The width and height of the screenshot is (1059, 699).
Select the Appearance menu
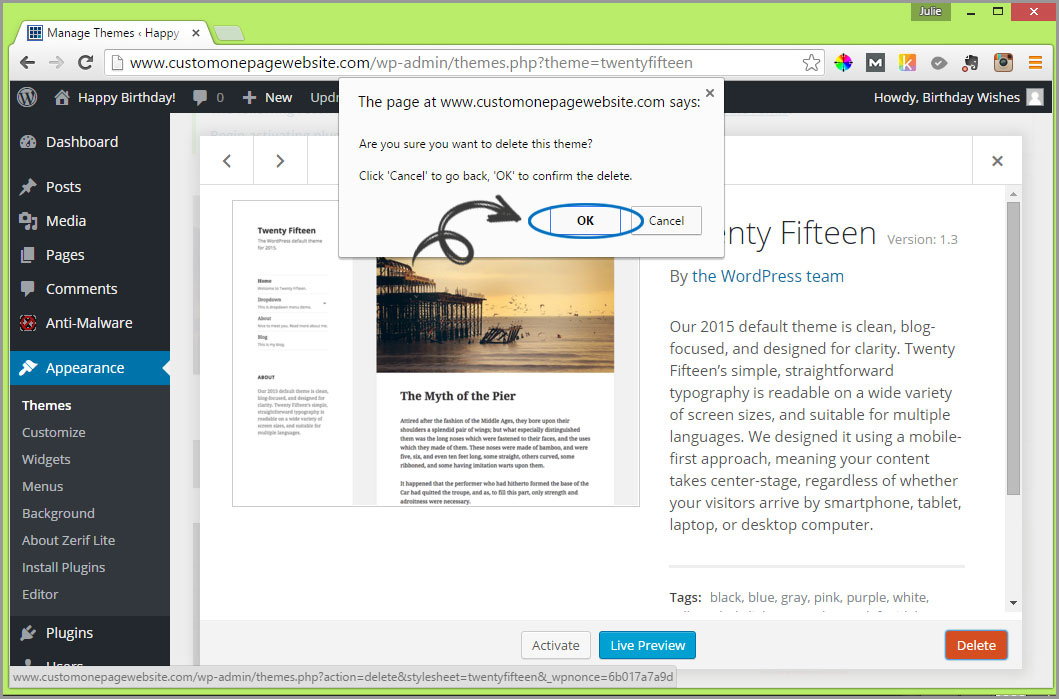coord(90,368)
